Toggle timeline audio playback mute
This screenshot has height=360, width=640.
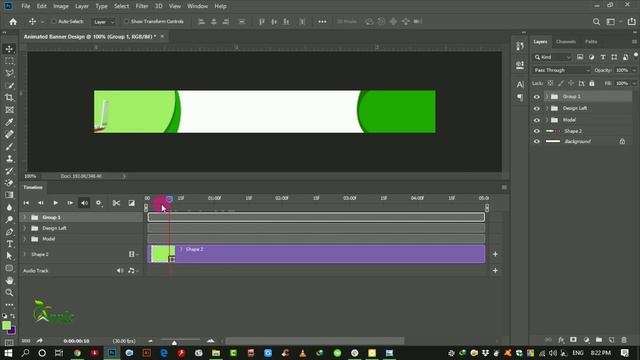pos(84,203)
